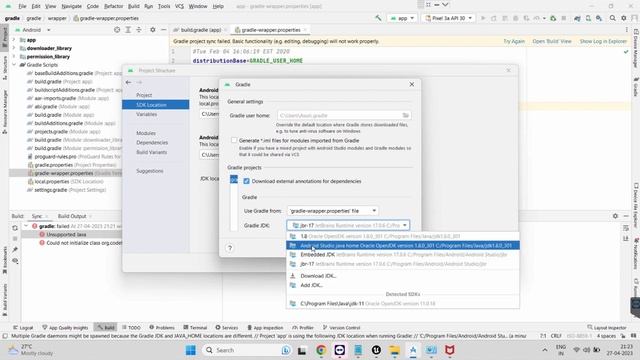
Task: Click the Build panel settings gear
Action: (x=615, y=216)
